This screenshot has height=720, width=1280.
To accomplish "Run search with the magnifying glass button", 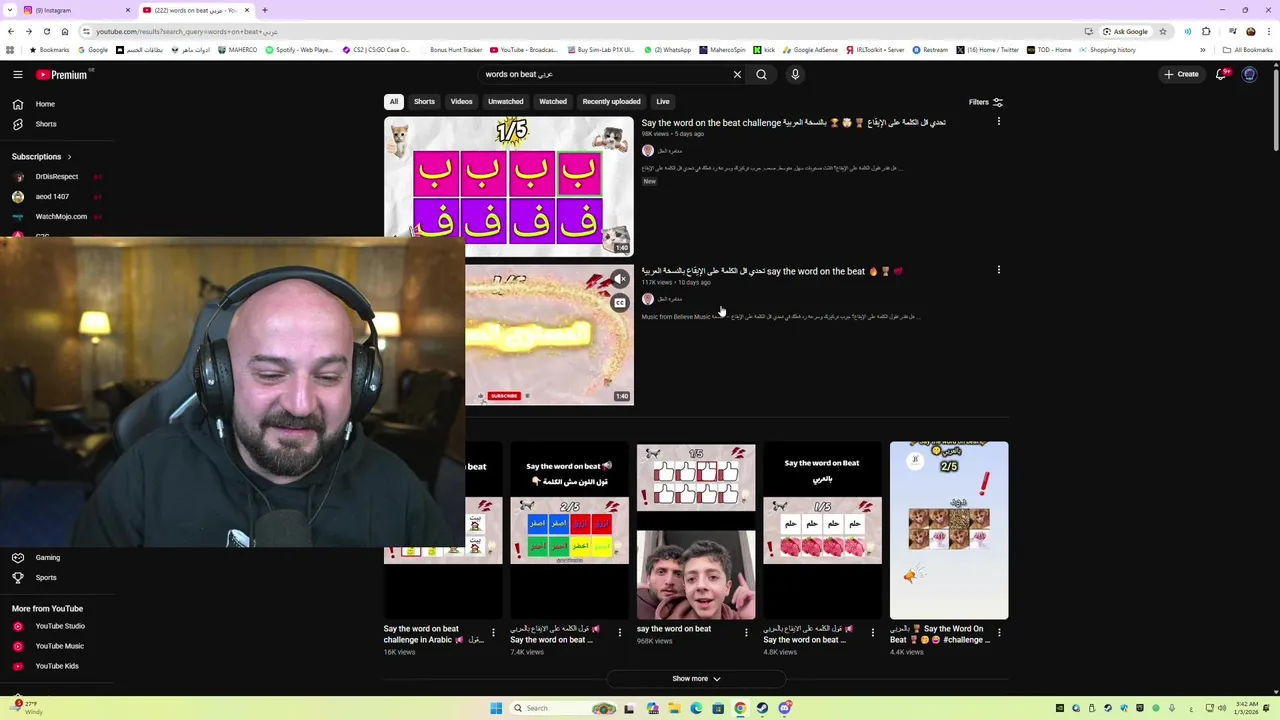I will (x=761, y=74).
